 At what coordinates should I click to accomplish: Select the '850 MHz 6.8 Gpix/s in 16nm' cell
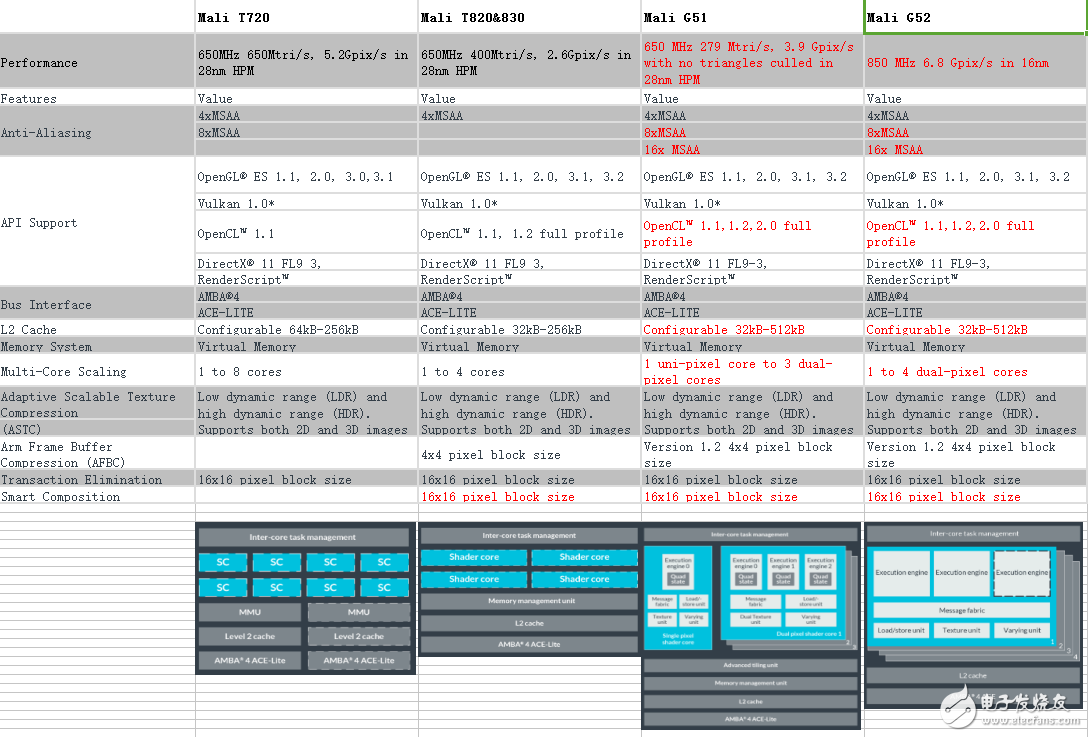[x=974, y=63]
